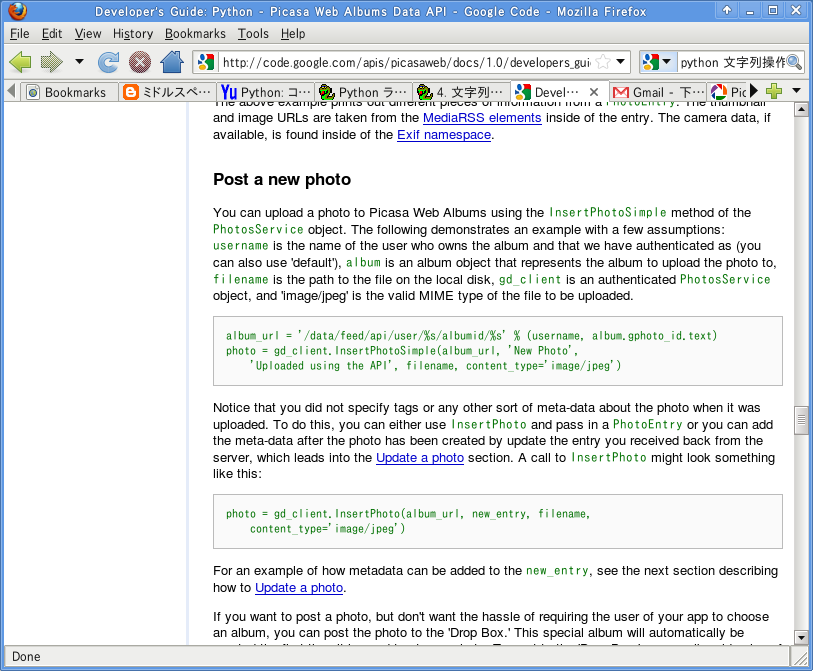Switch to the Bookmarks tab
This screenshot has height=671, width=813.
pos(69,92)
